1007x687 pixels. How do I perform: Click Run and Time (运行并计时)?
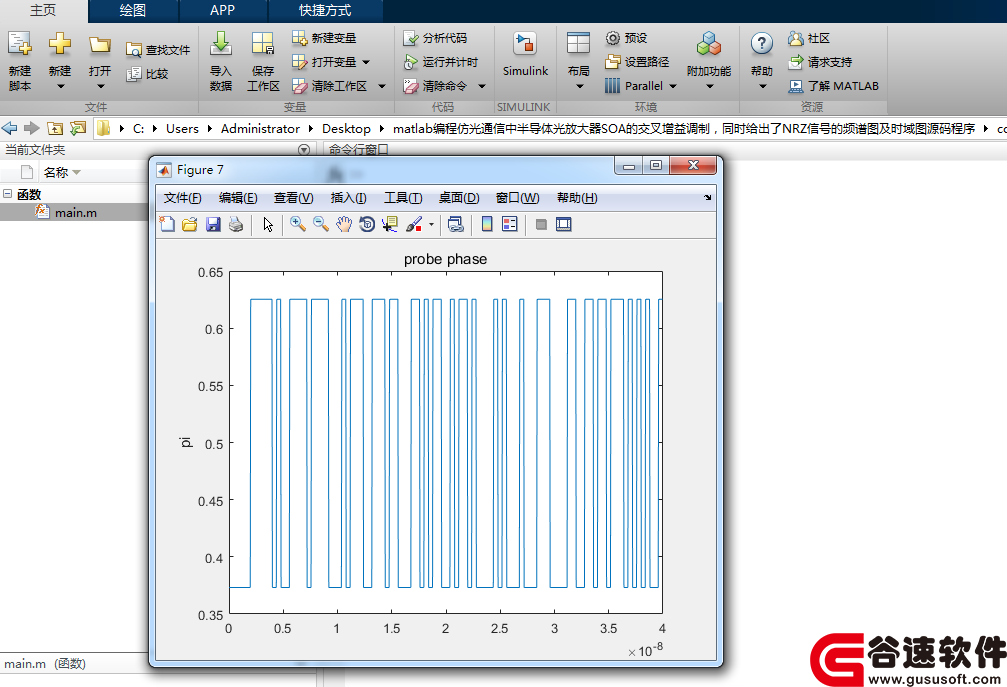pyautogui.click(x=441, y=62)
